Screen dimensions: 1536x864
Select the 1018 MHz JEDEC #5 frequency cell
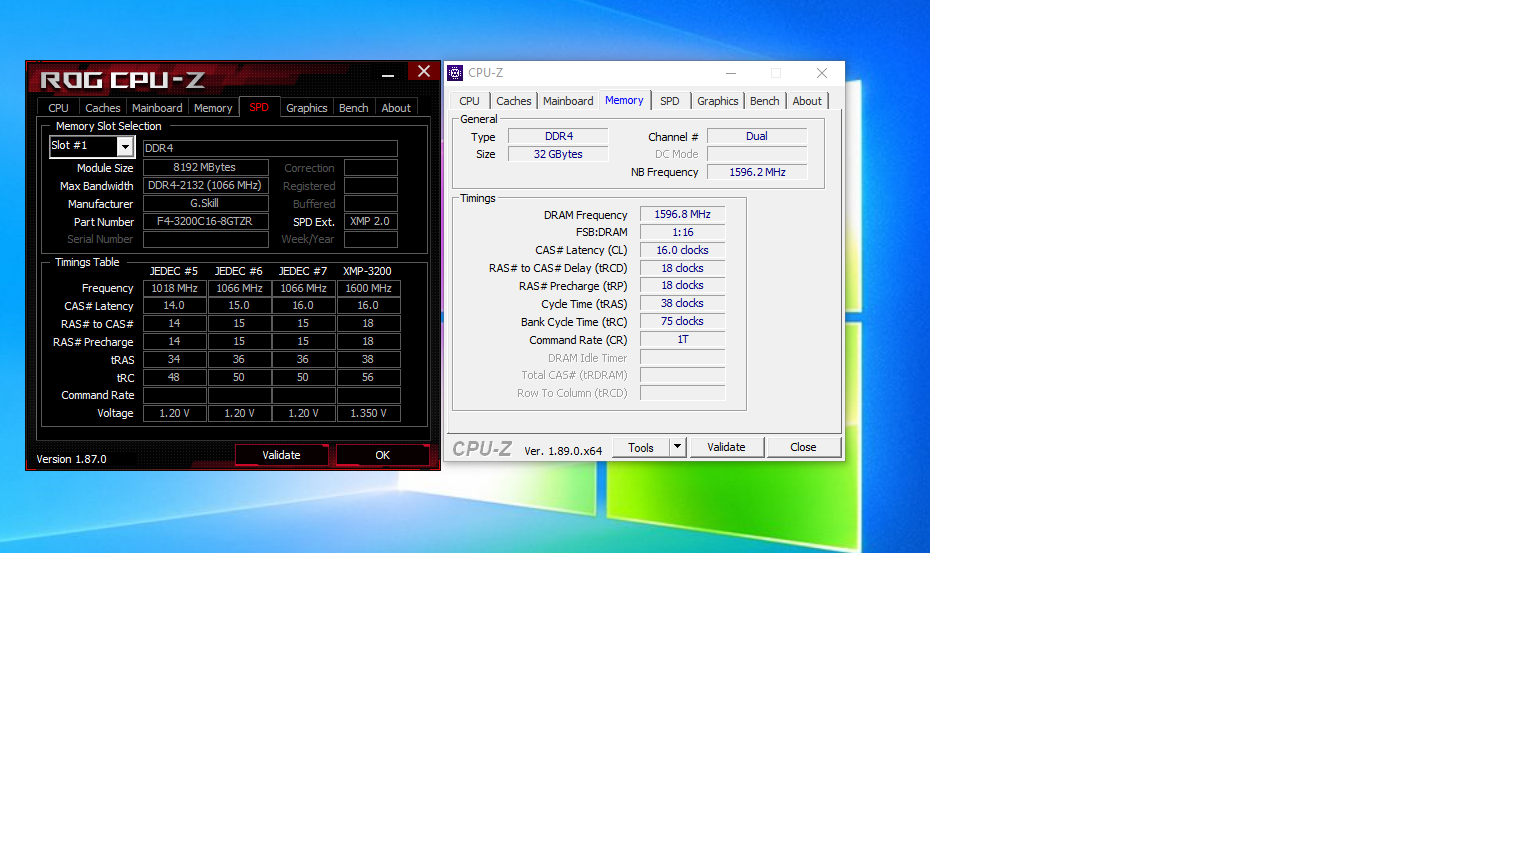(x=174, y=288)
